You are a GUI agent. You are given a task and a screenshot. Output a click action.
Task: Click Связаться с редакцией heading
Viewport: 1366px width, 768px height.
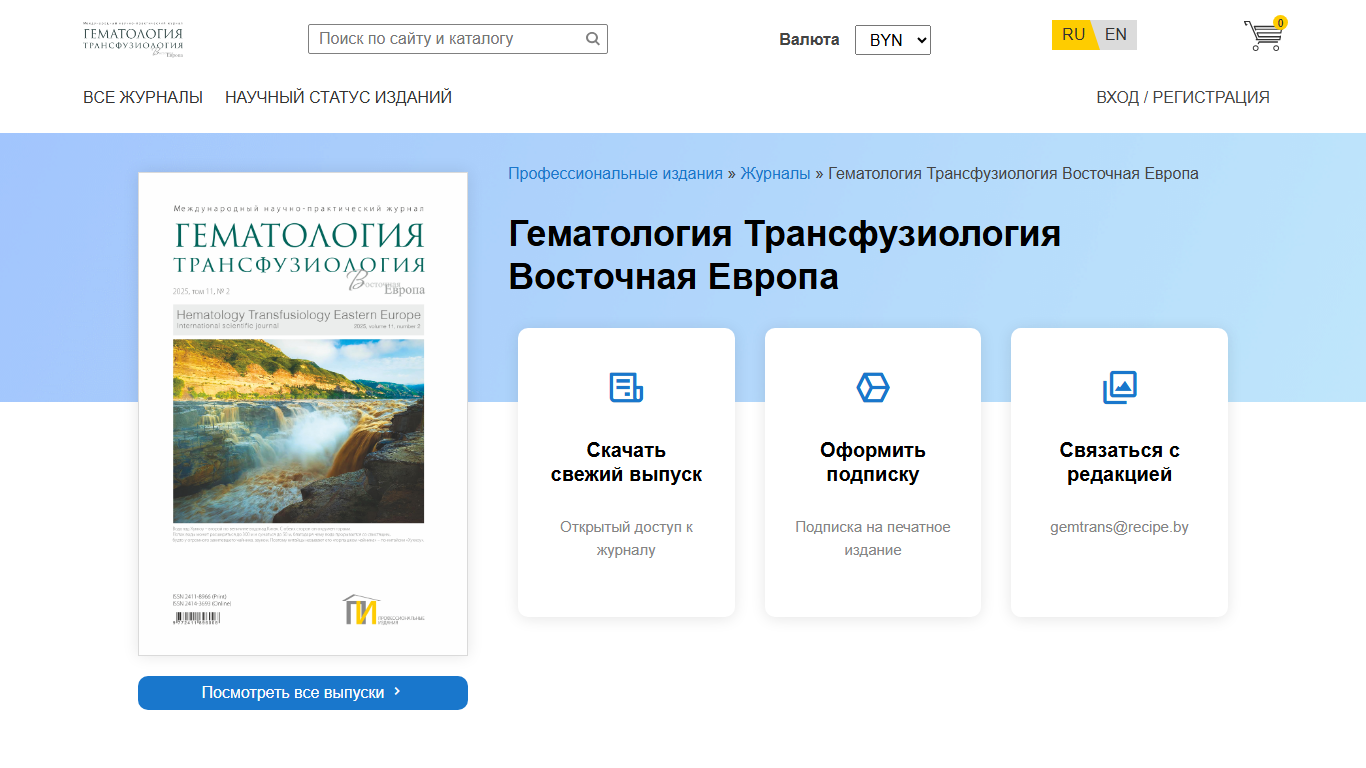pos(1120,462)
